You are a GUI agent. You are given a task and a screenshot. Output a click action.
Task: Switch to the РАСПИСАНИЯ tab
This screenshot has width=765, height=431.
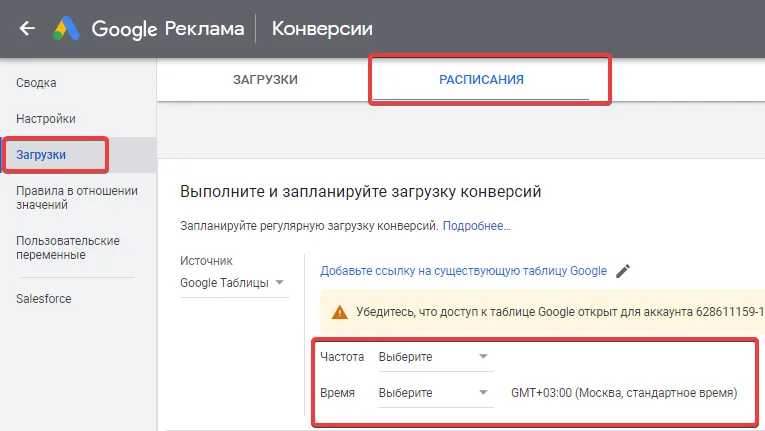click(x=481, y=80)
